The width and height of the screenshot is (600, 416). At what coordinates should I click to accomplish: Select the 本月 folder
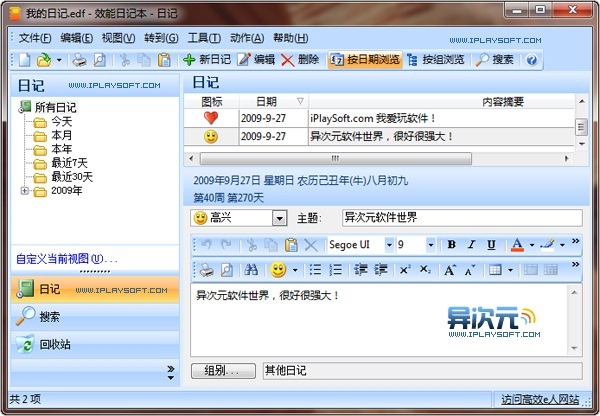click(62, 135)
